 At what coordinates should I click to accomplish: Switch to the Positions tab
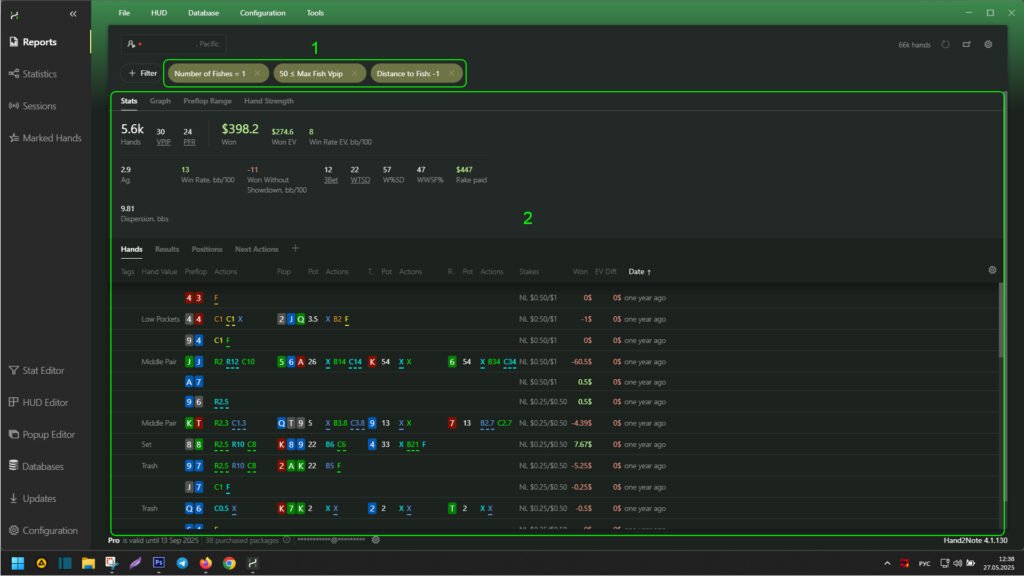[x=206, y=249]
